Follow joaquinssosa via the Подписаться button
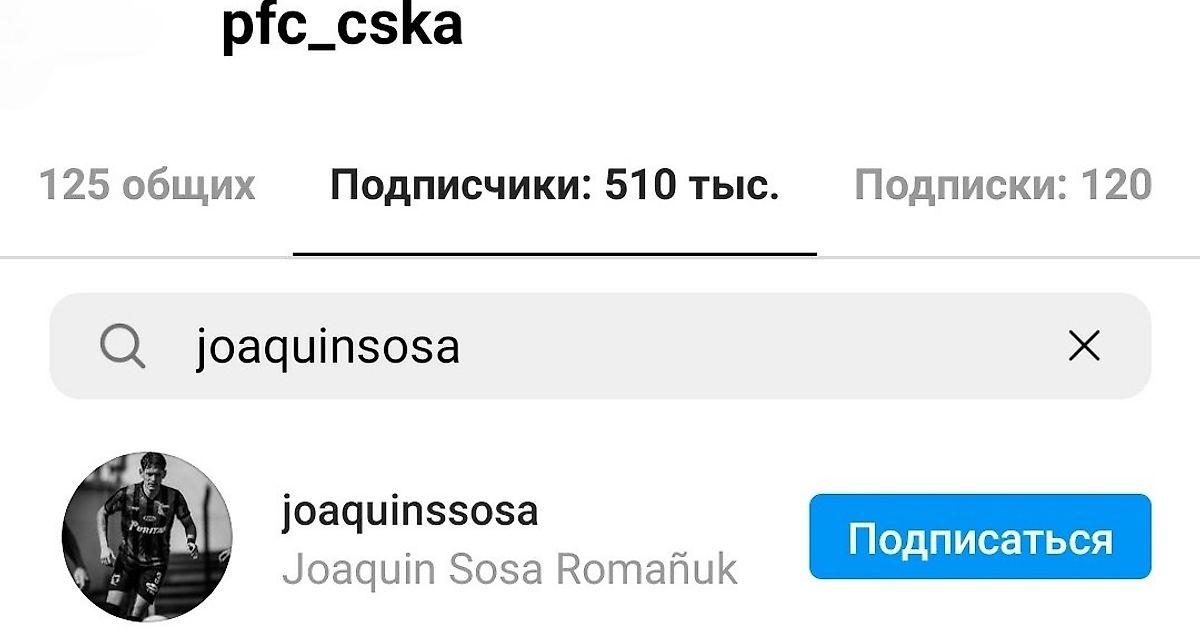The width and height of the screenshot is (1200, 630). point(980,537)
